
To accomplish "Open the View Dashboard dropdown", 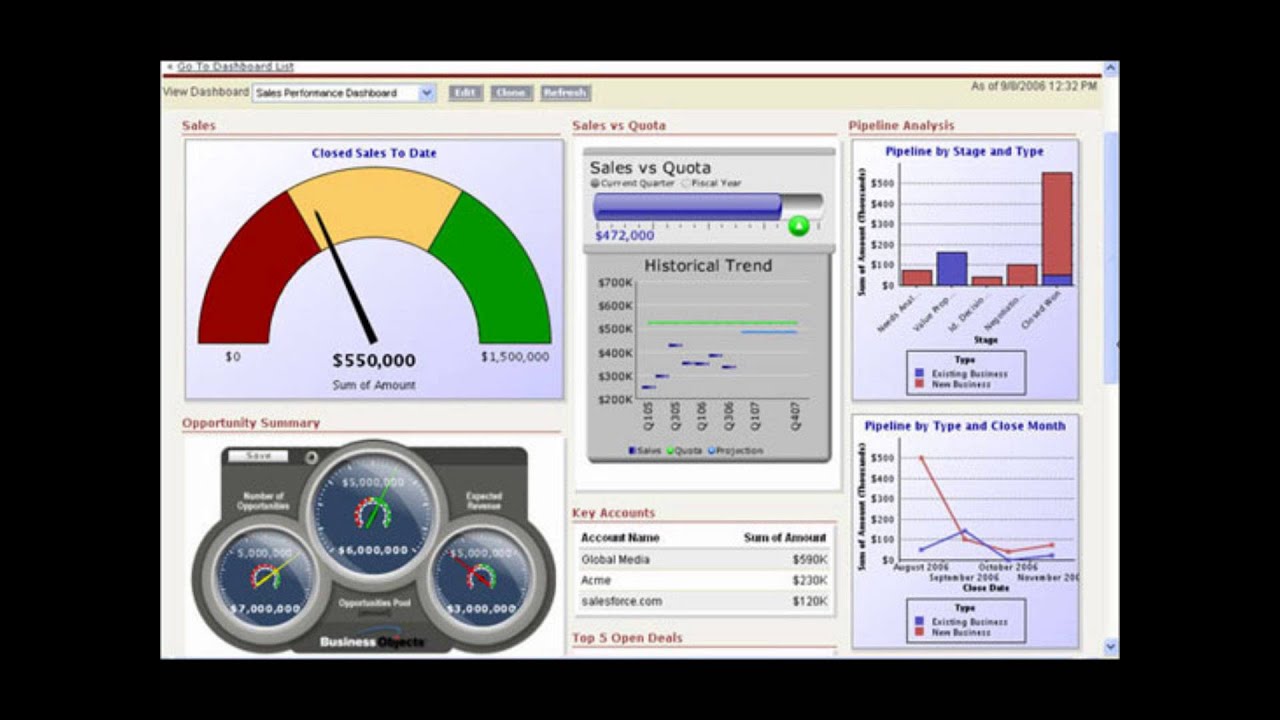I will (x=344, y=93).
